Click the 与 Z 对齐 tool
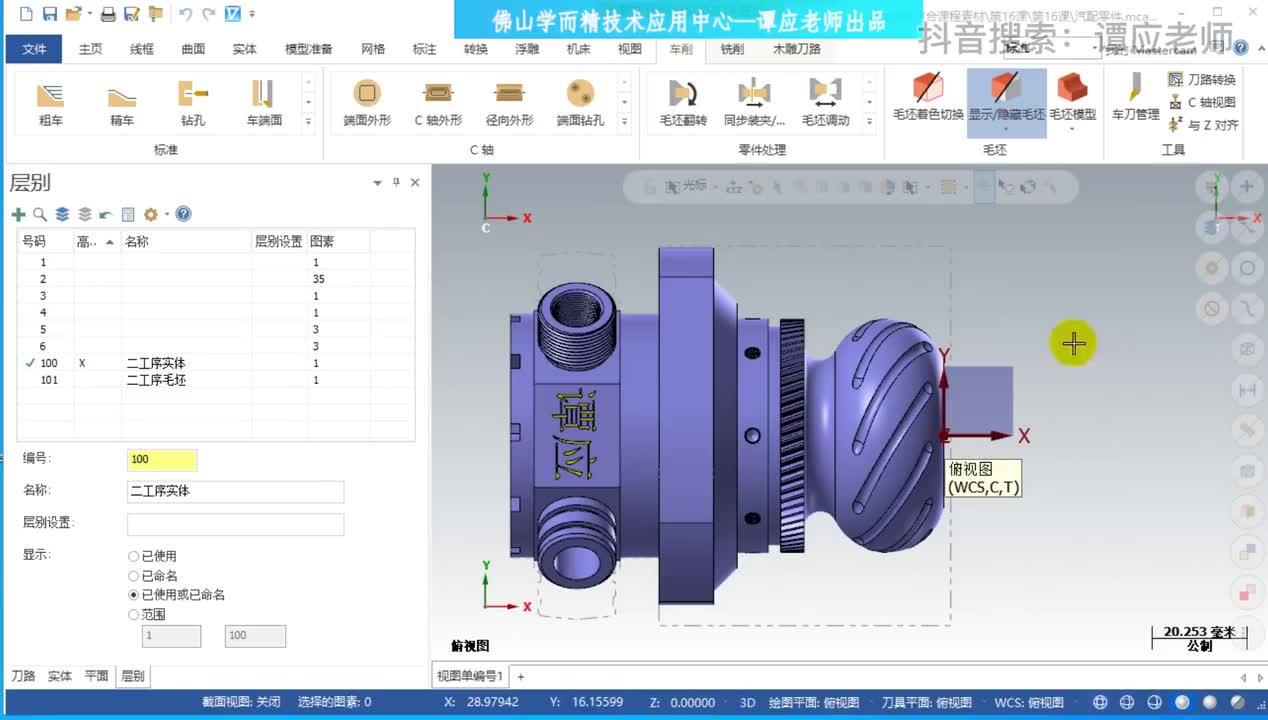 [1204, 125]
